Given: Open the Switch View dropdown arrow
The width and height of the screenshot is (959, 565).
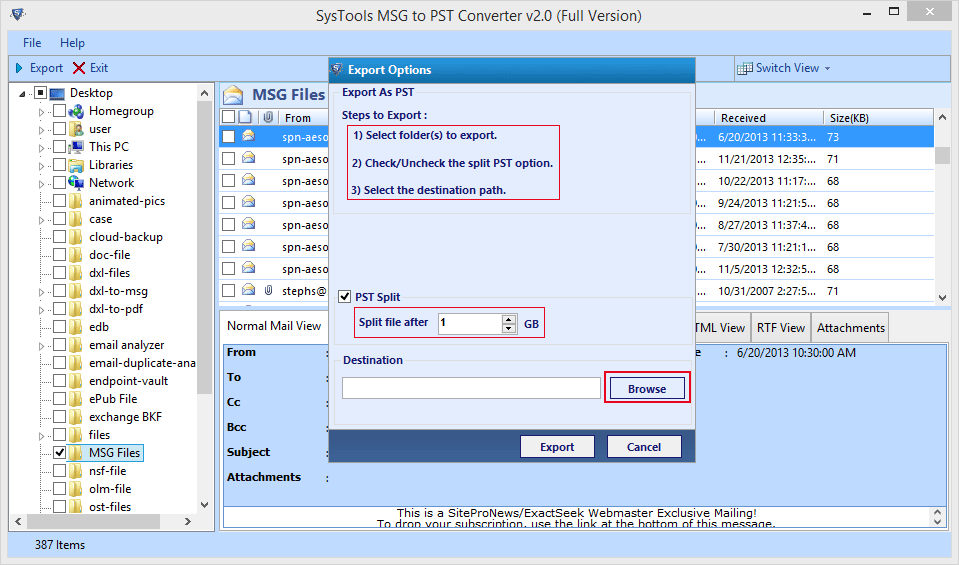Looking at the screenshot, I should (827, 68).
